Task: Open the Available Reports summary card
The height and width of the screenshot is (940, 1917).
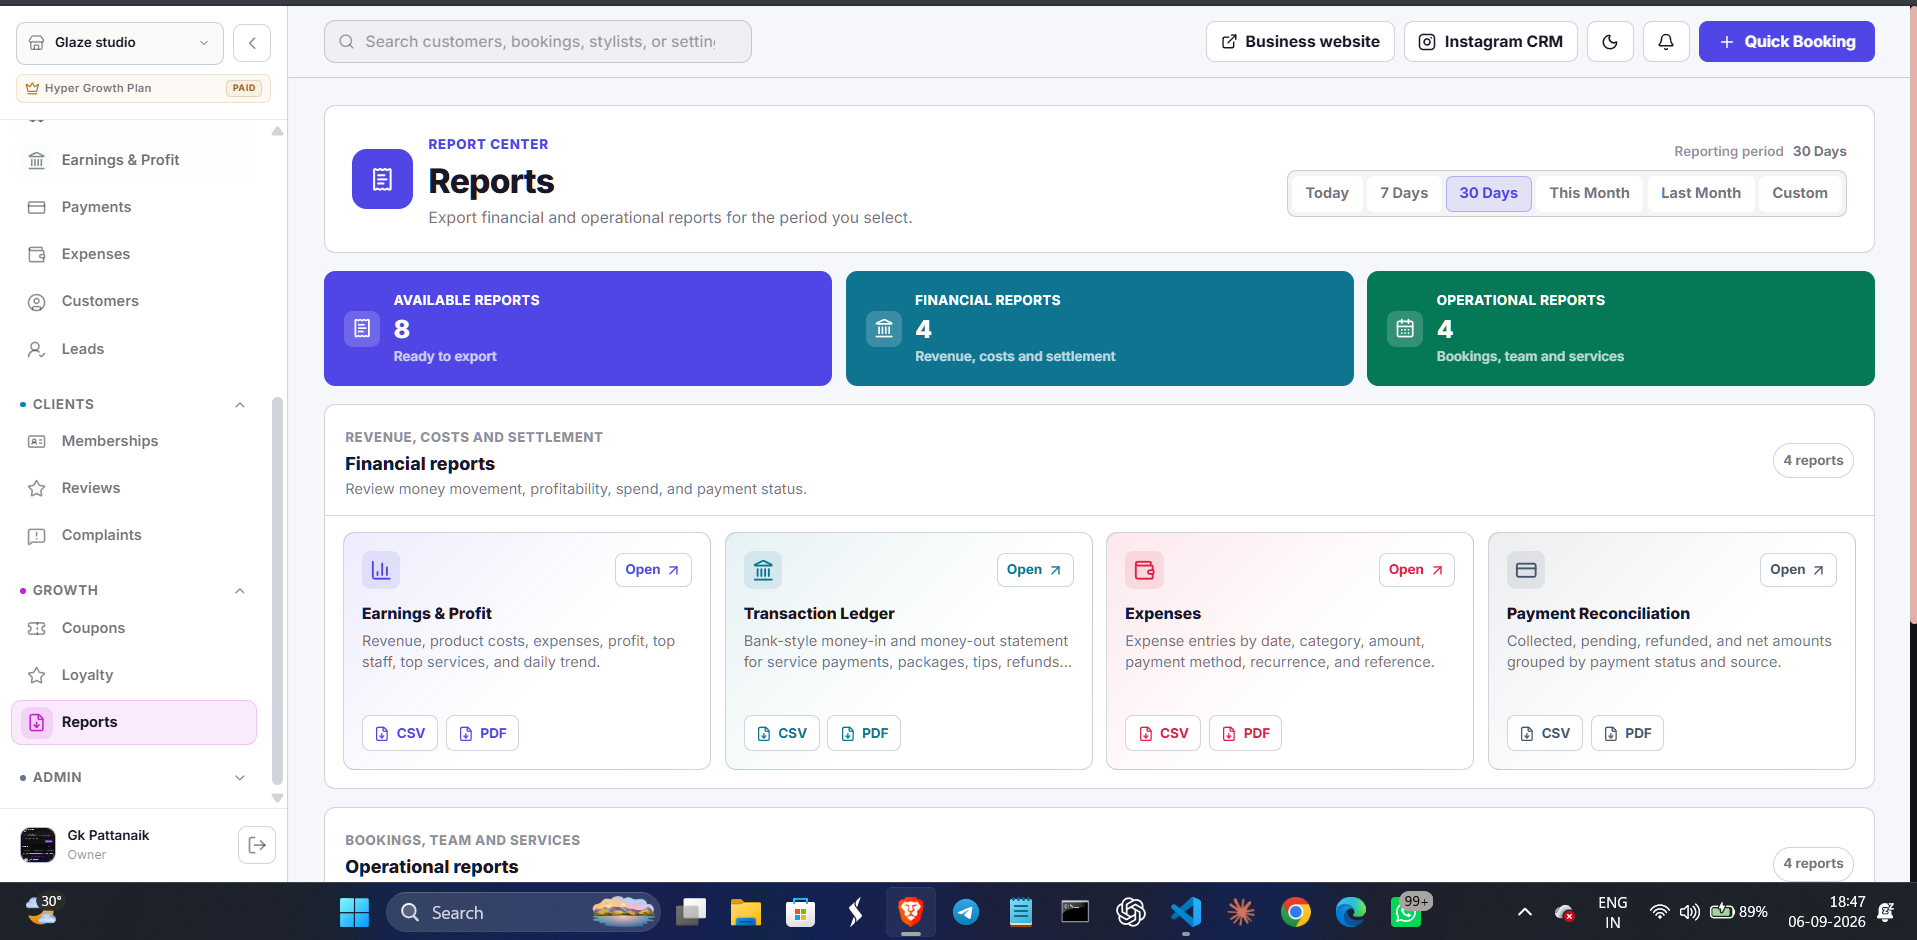Action: (x=578, y=328)
